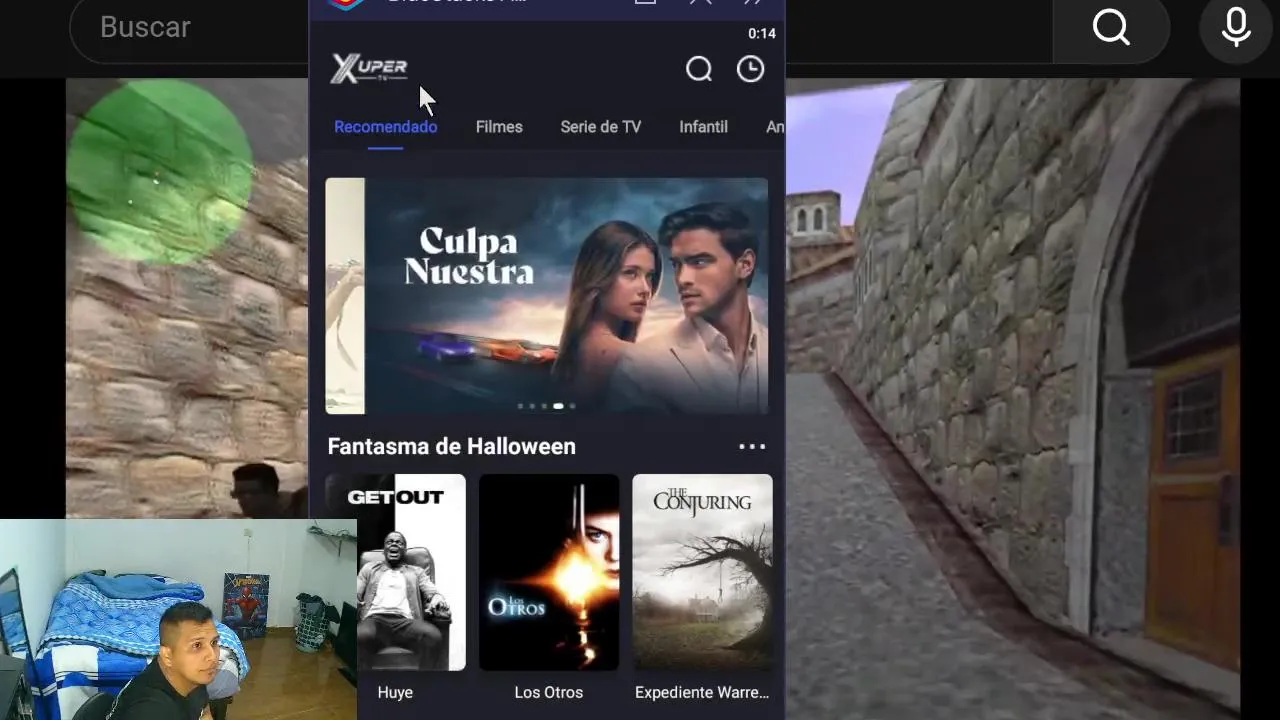Activate the voice search microphone icon
The height and width of the screenshot is (720, 1280).
click(x=1236, y=28)
